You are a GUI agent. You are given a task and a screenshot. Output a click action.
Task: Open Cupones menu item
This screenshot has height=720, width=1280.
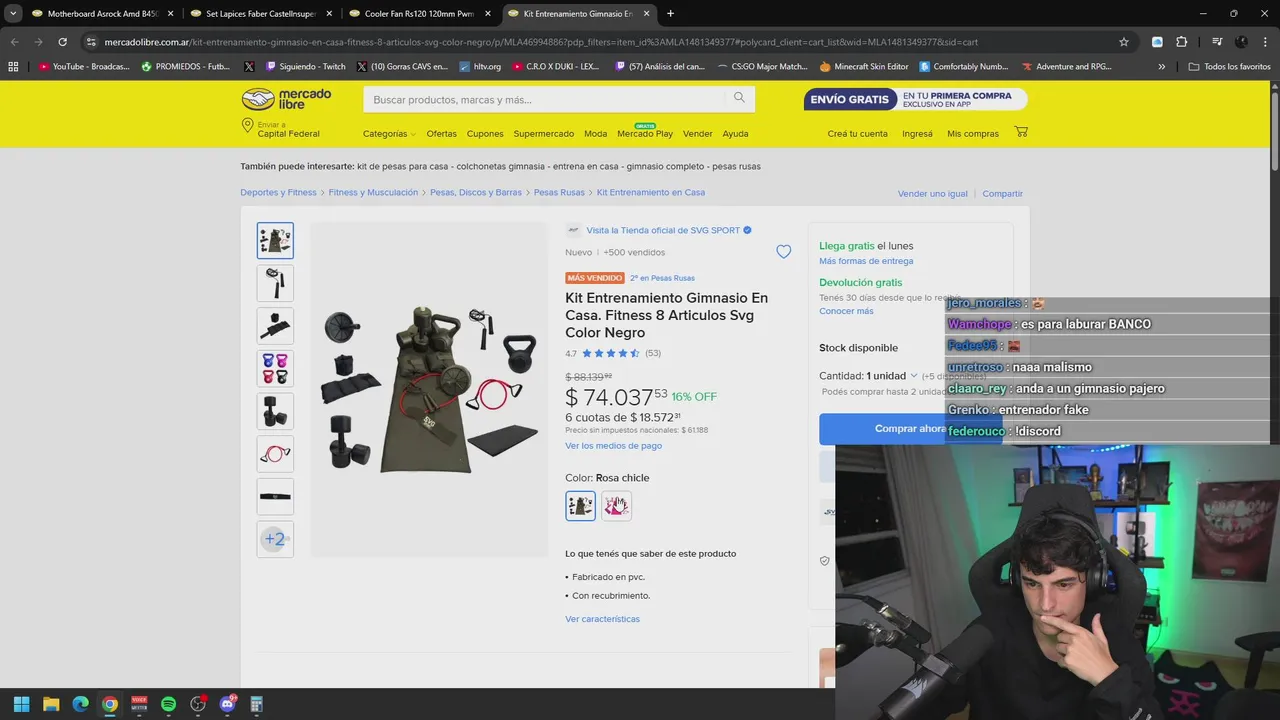click(x=485, y=134)
